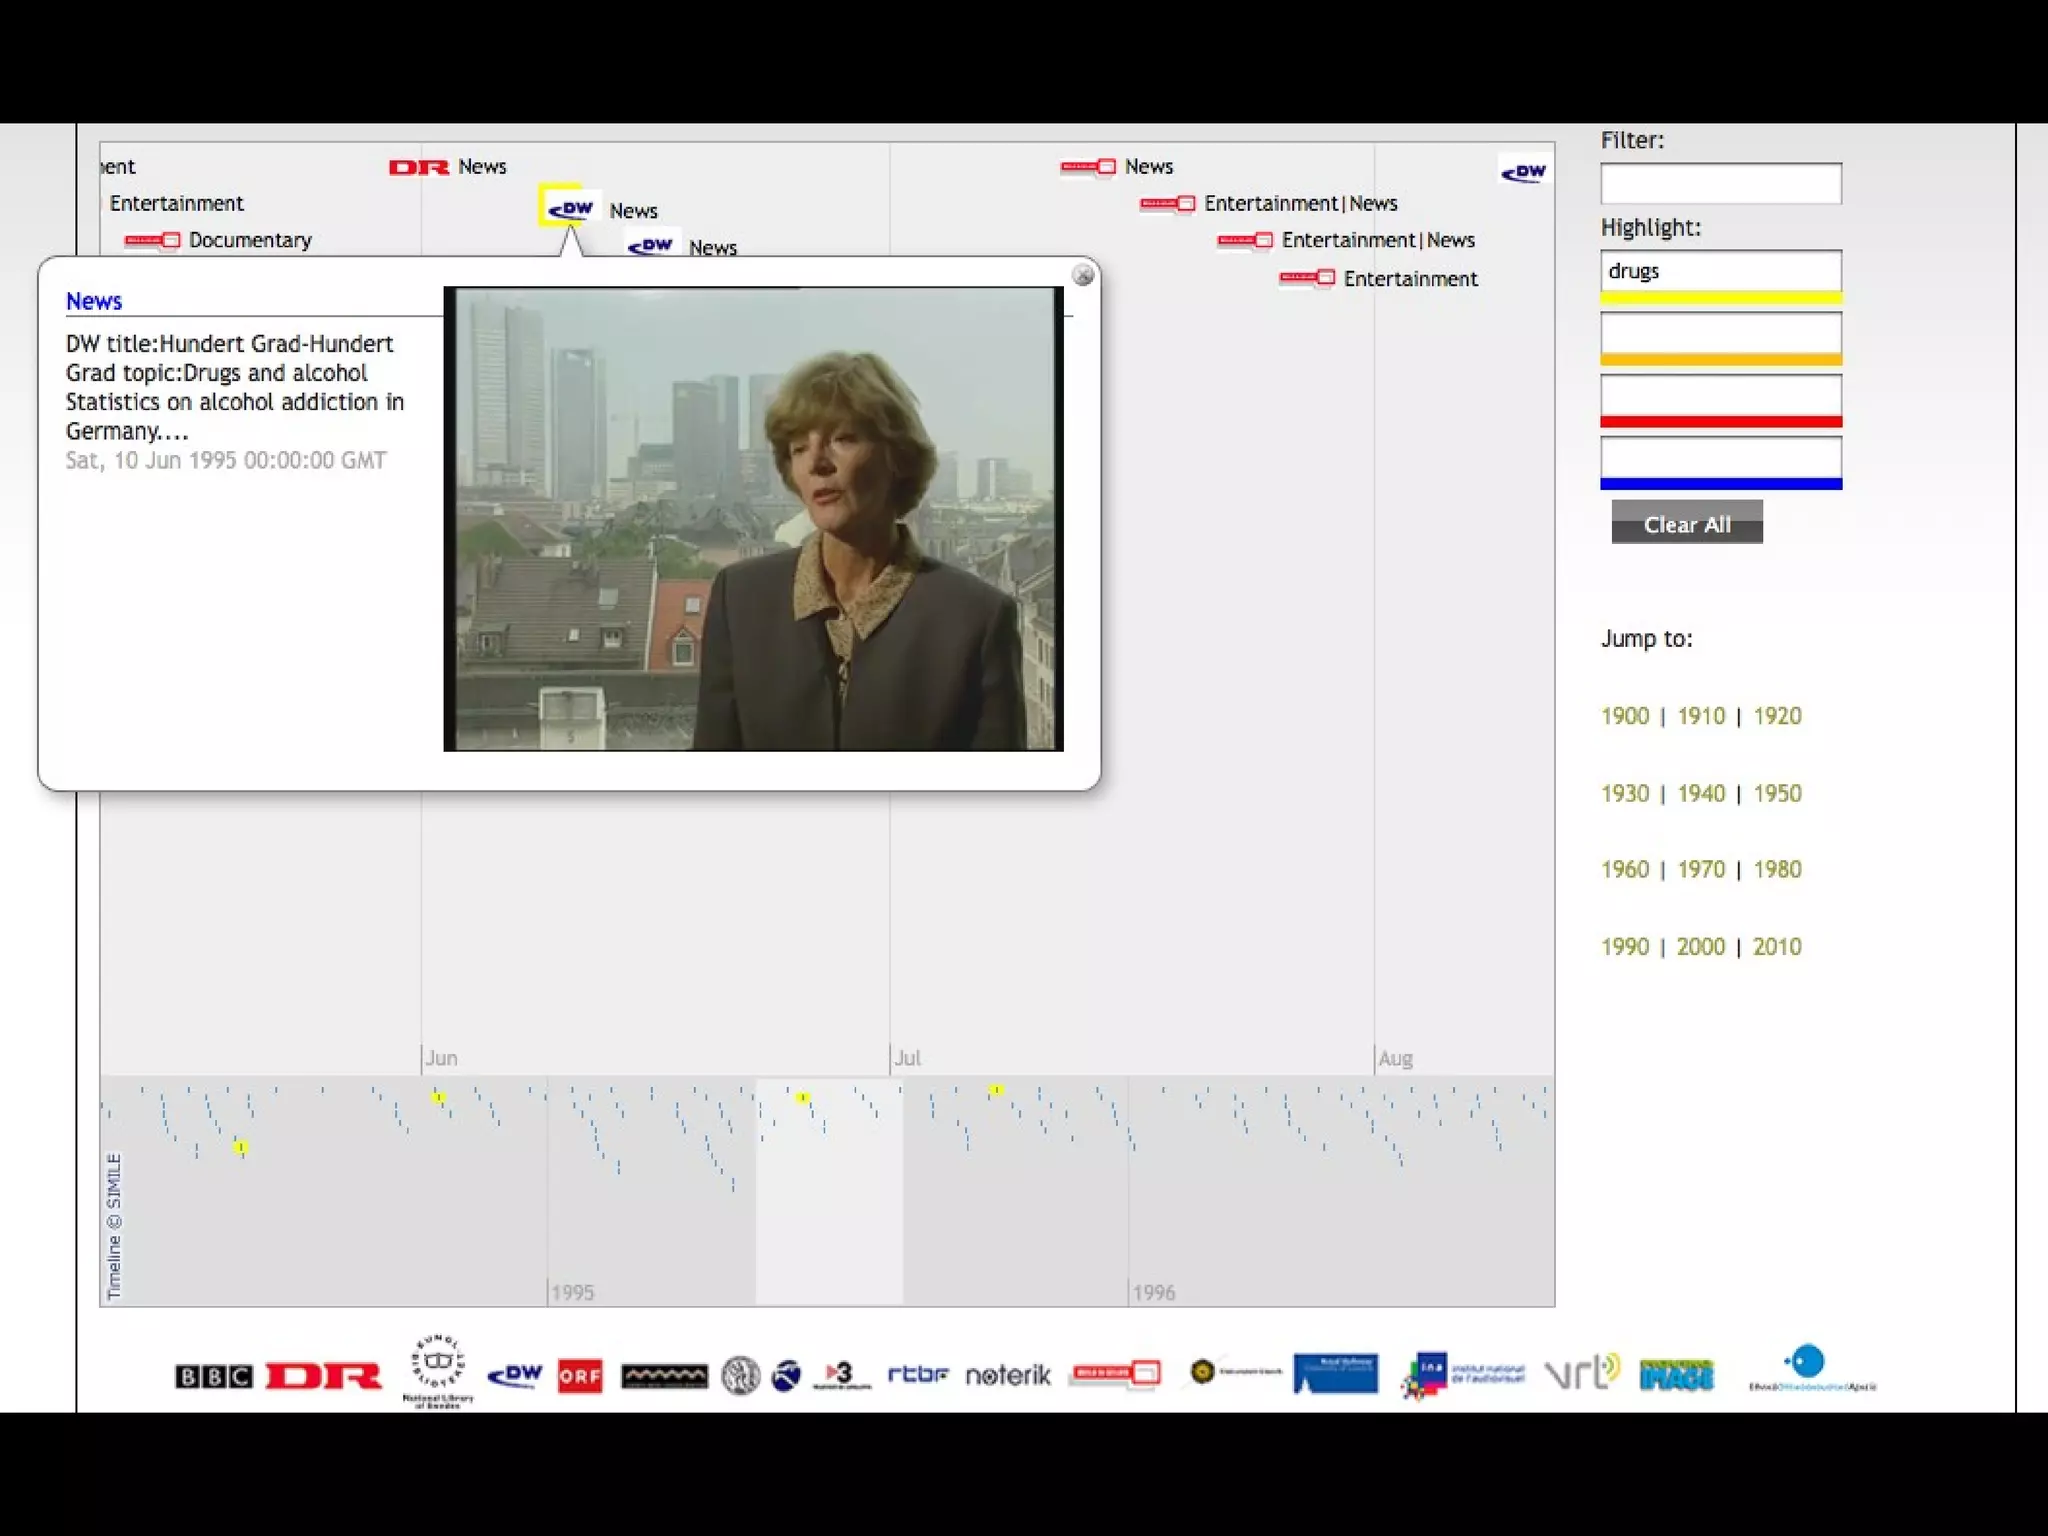This screenshot has height=1536, width=2048.
Task: Click the National Library of Sweden logo
Action: click(437, 1370)
